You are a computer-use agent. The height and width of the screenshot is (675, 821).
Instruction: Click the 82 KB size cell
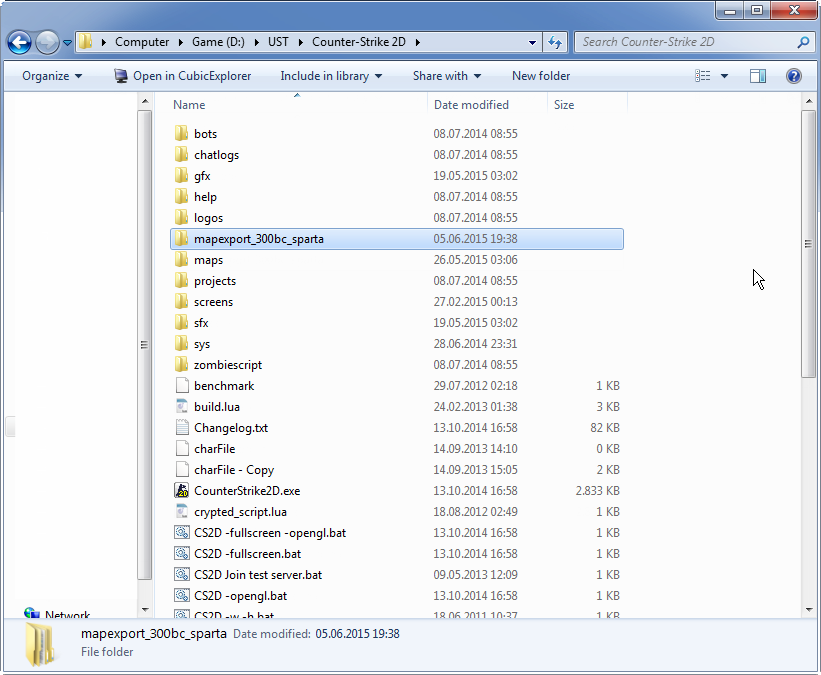[x=605, y=428]
